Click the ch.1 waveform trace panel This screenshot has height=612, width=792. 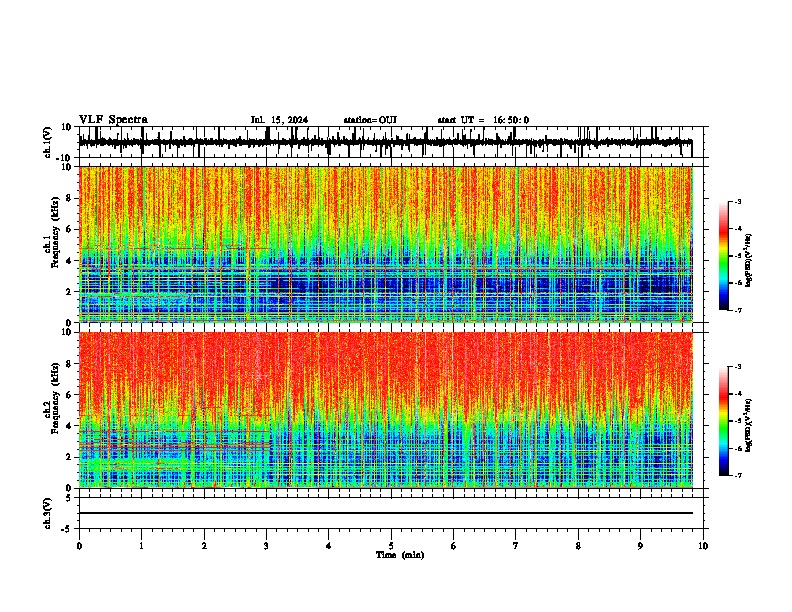click(x=393, y=142)
